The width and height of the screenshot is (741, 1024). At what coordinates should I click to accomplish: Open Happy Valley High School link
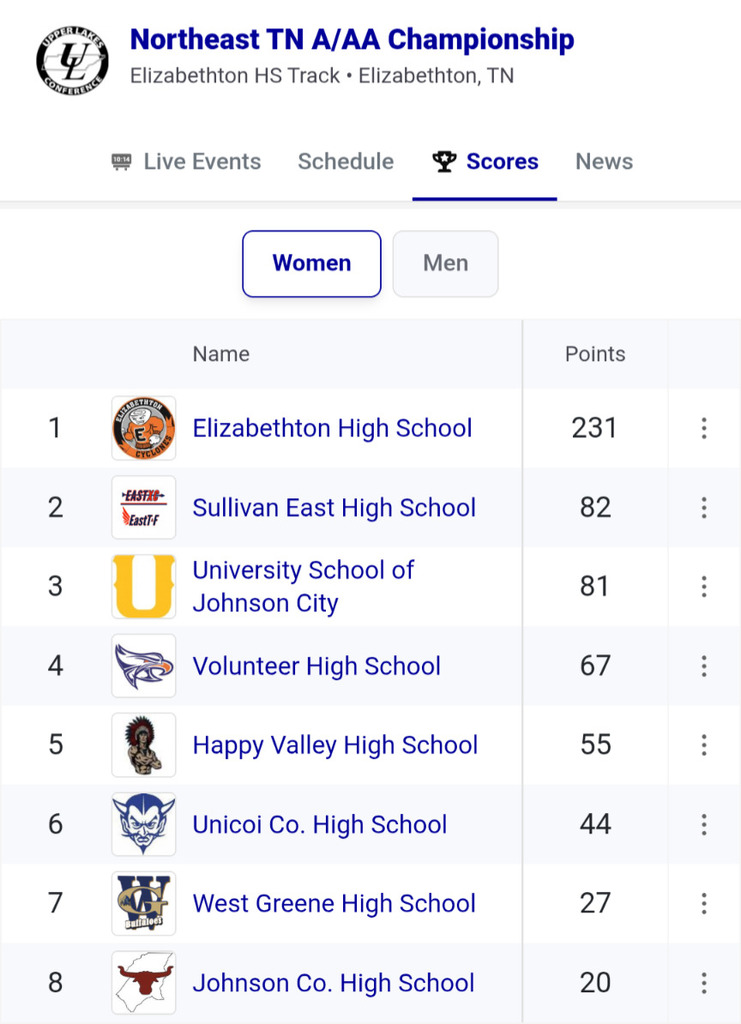tap(335, 745)
